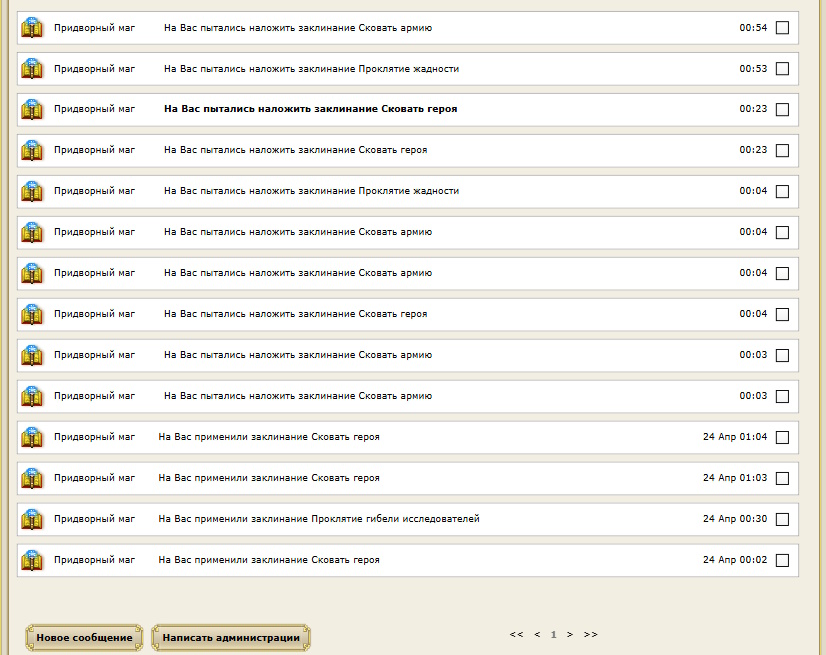826x655 pixels.
Task: Open the bold unread Сковать героя message
Action: (310, 109)
